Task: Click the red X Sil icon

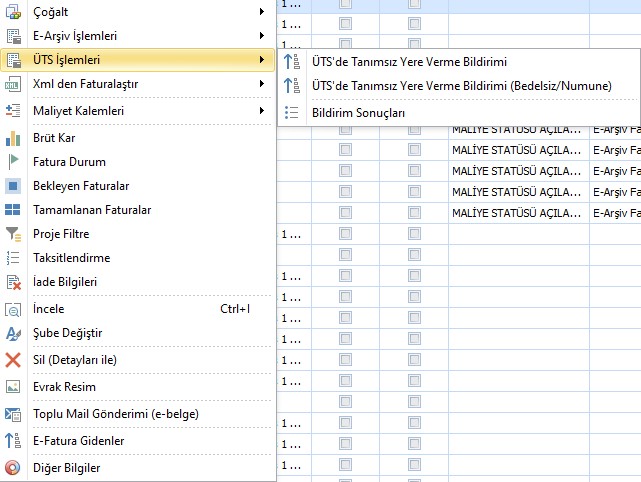Action: (13, 360)
